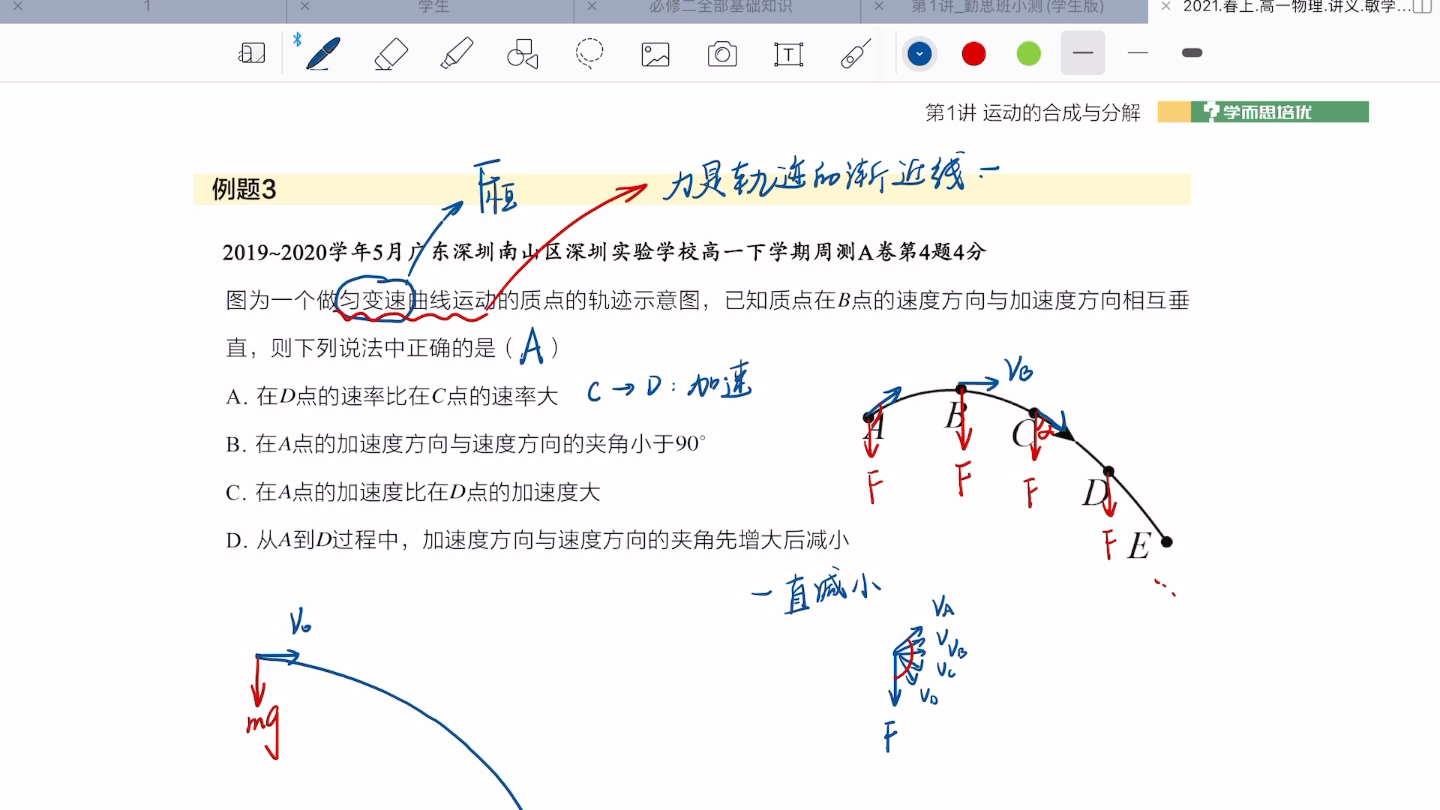Image resolution: width=1440 pixels, height=810 pixels.
Task: Select the thin stroke thickness
Action: point(1138,53)
